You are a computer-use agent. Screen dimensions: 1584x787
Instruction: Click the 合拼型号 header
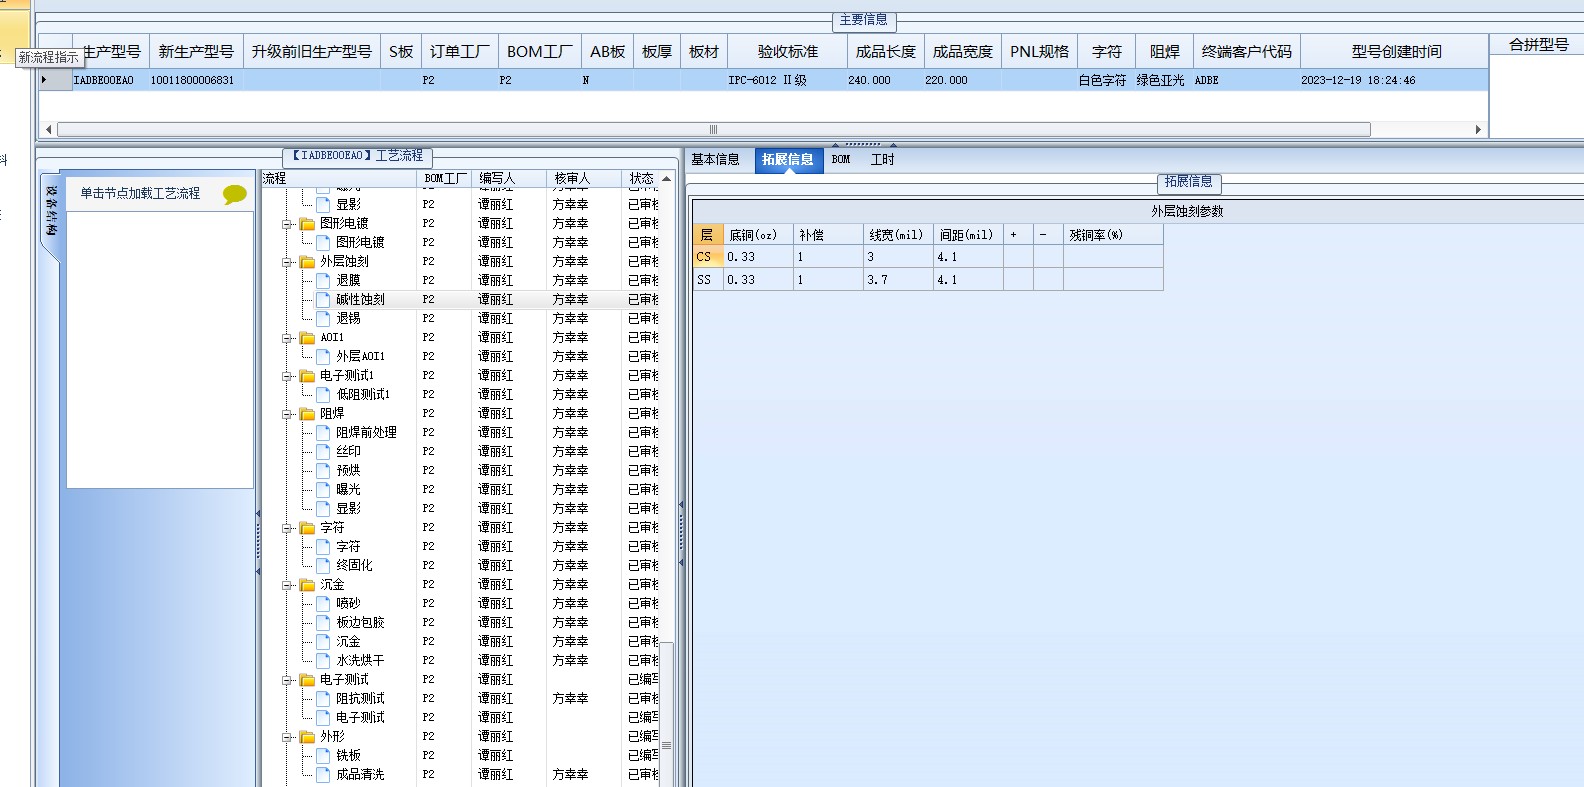pos(1538,44)
